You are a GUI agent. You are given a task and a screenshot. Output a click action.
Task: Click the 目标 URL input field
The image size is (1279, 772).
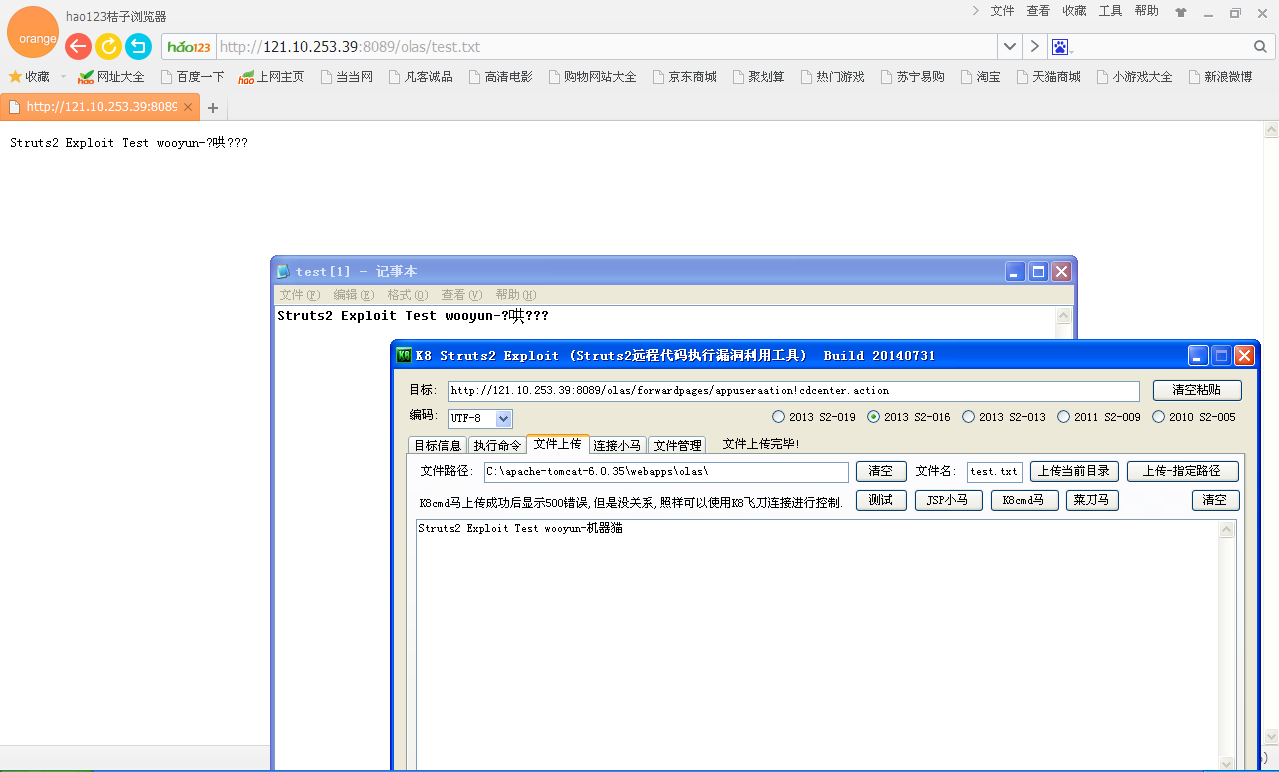coord(793,391)
